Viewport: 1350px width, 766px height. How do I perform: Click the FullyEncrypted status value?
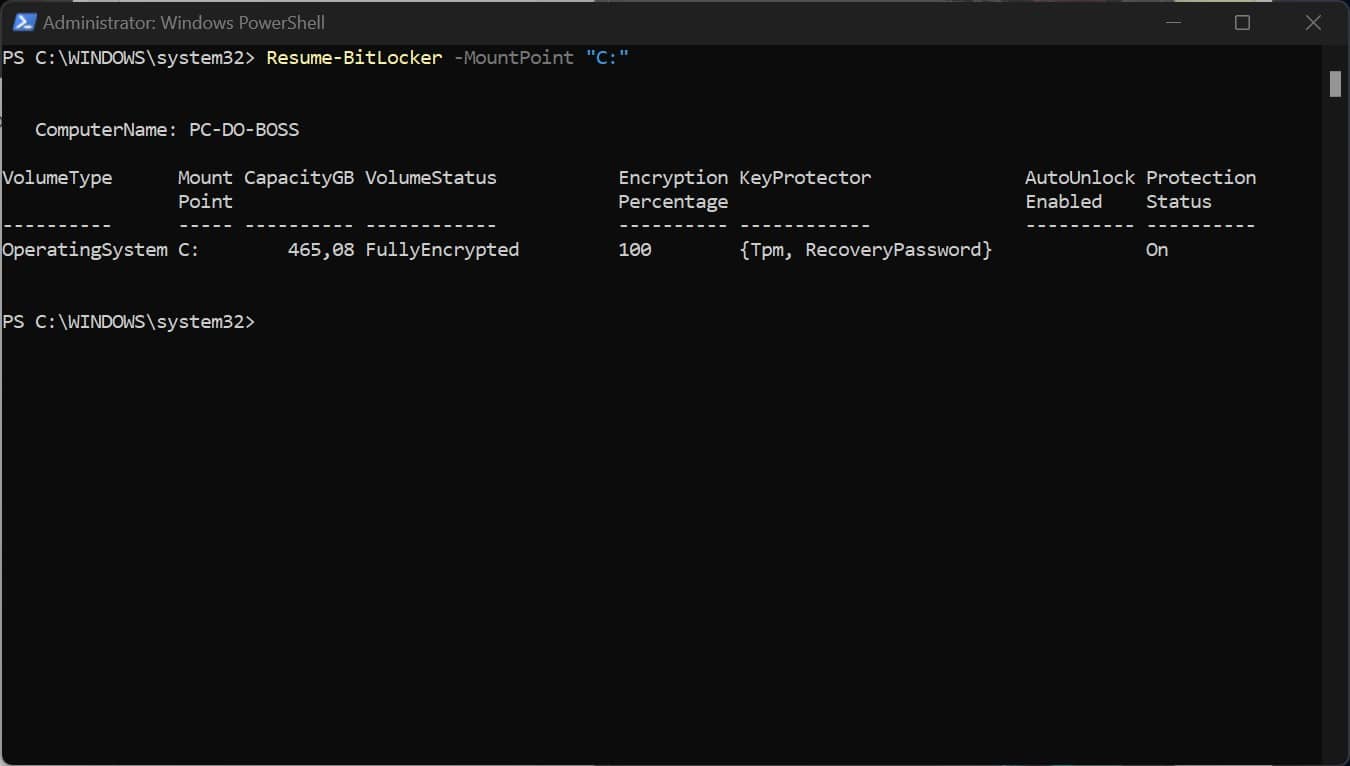click(x=442, y=250)
